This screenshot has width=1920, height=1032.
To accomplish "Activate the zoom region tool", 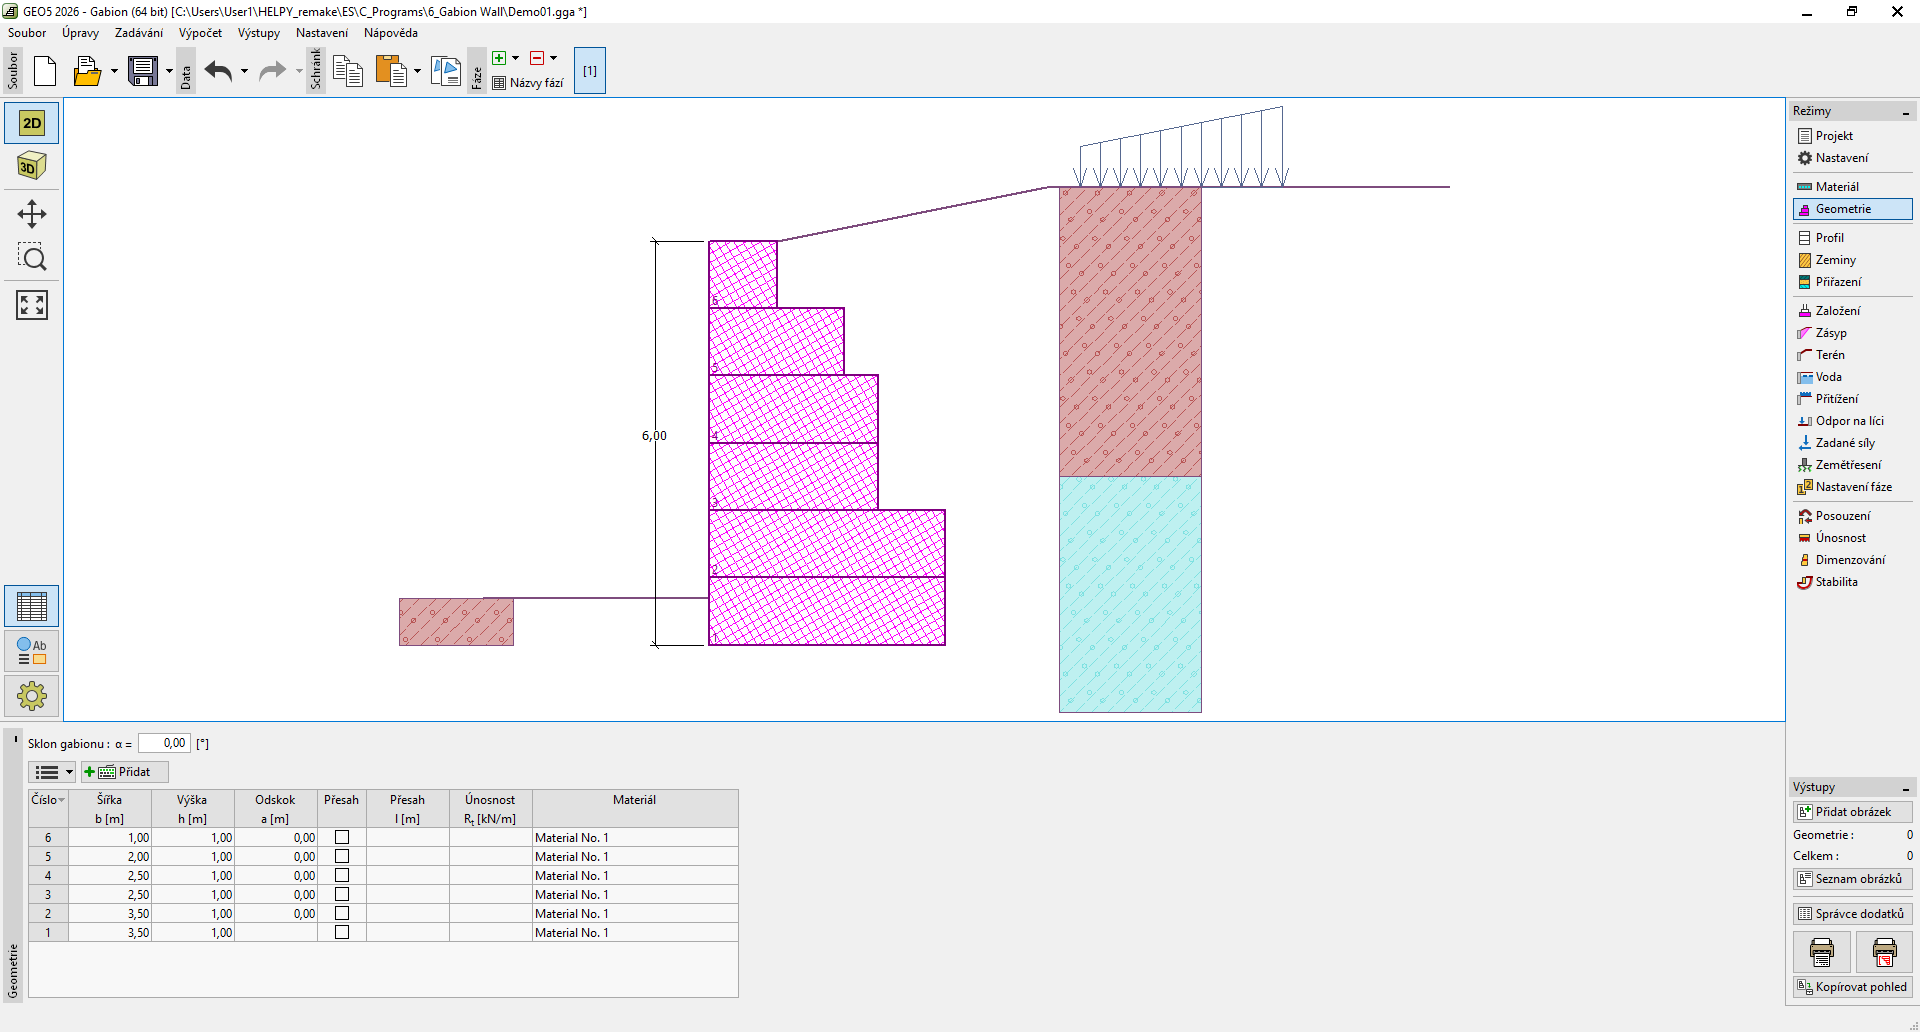I will (32, 258).
